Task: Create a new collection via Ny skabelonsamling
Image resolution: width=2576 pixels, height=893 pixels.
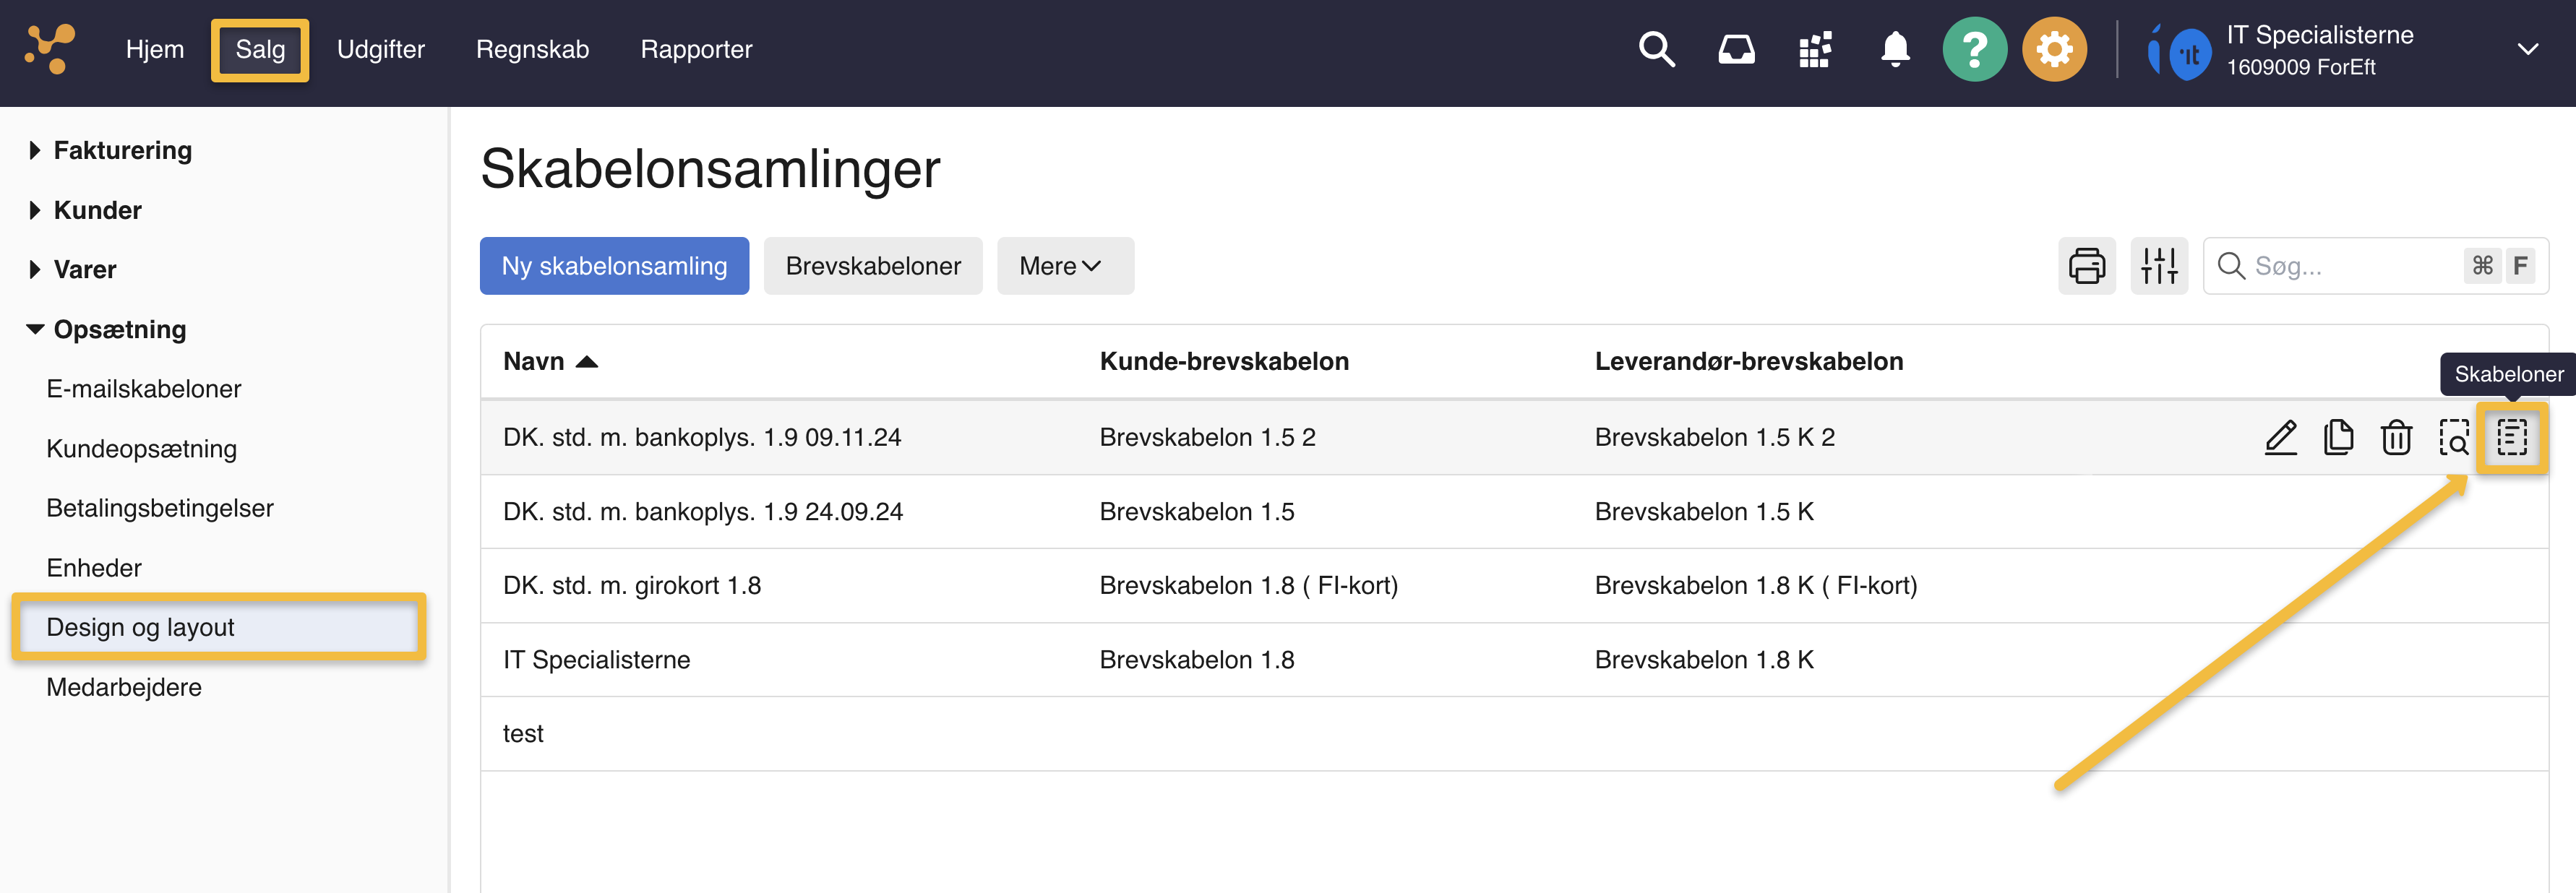Action: pos(614,265)
